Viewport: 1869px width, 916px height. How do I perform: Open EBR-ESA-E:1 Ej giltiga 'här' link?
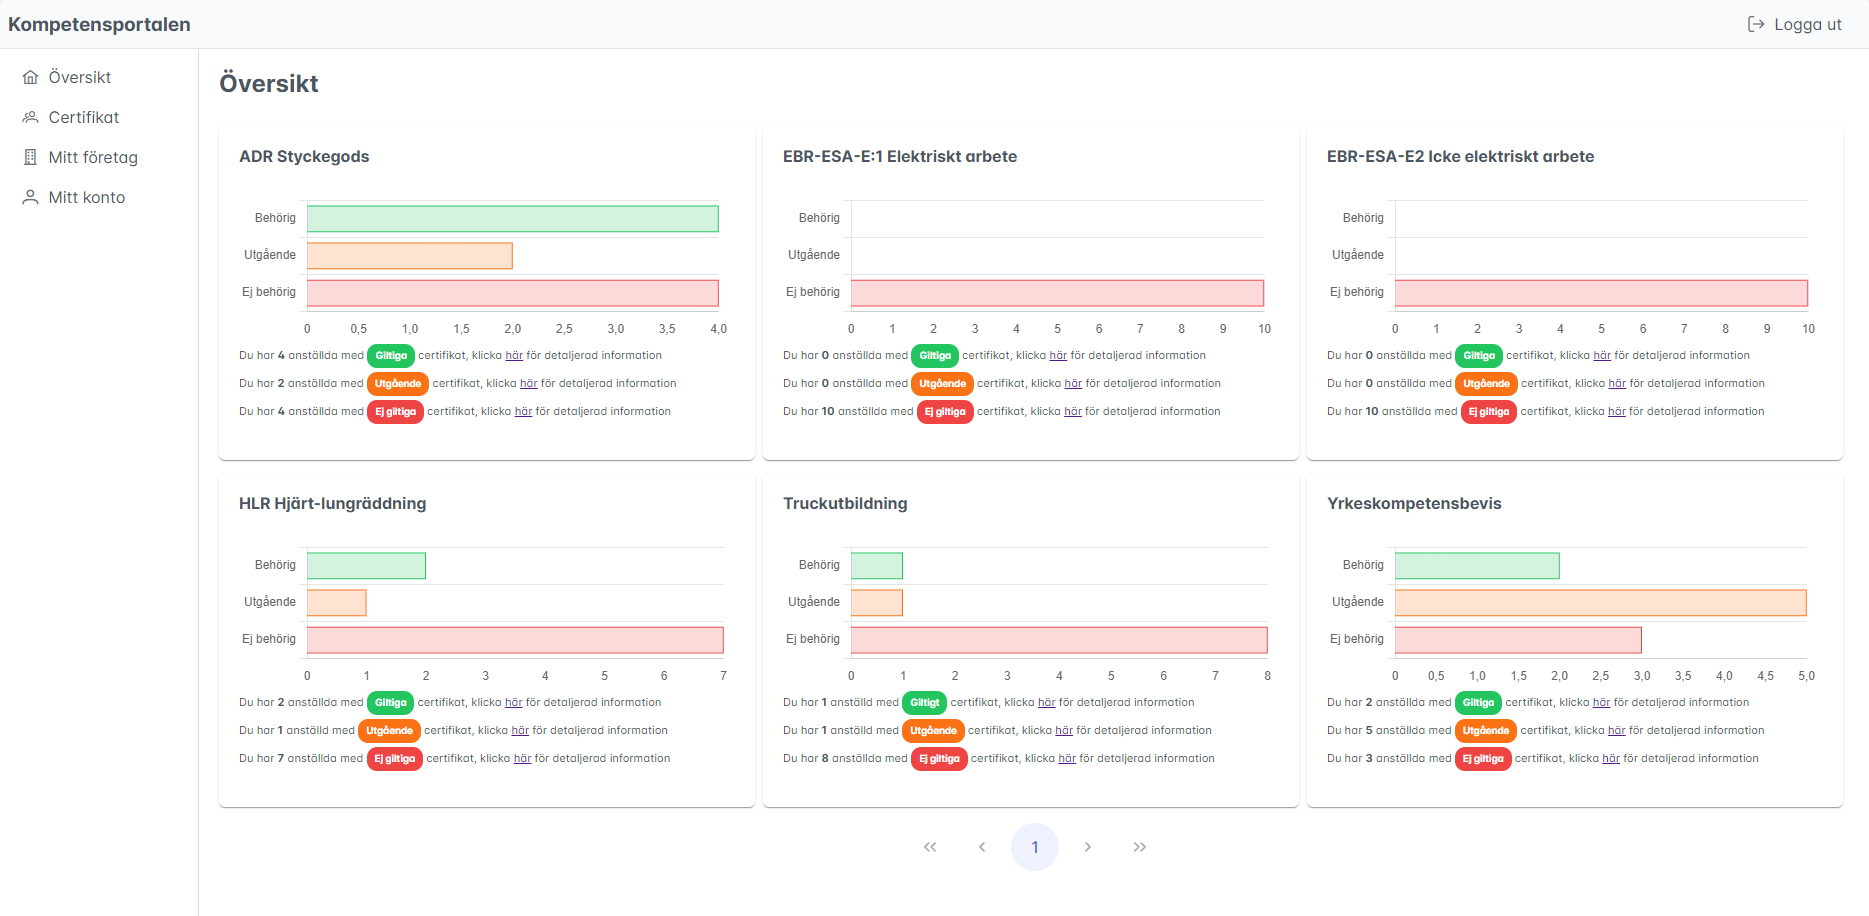pyautogui.click(x=1073, y=411)
